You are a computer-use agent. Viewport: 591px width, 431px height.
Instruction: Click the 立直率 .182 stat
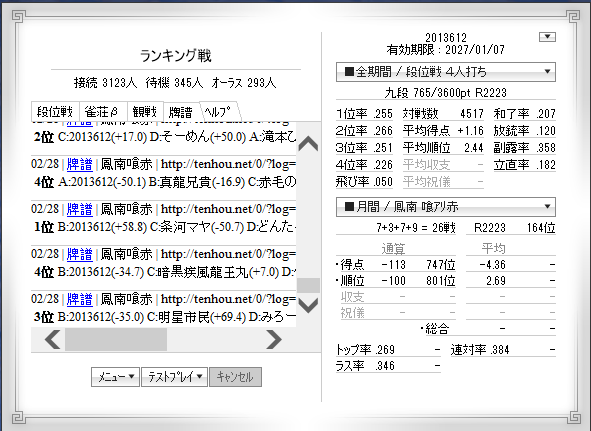click(525, 165)
